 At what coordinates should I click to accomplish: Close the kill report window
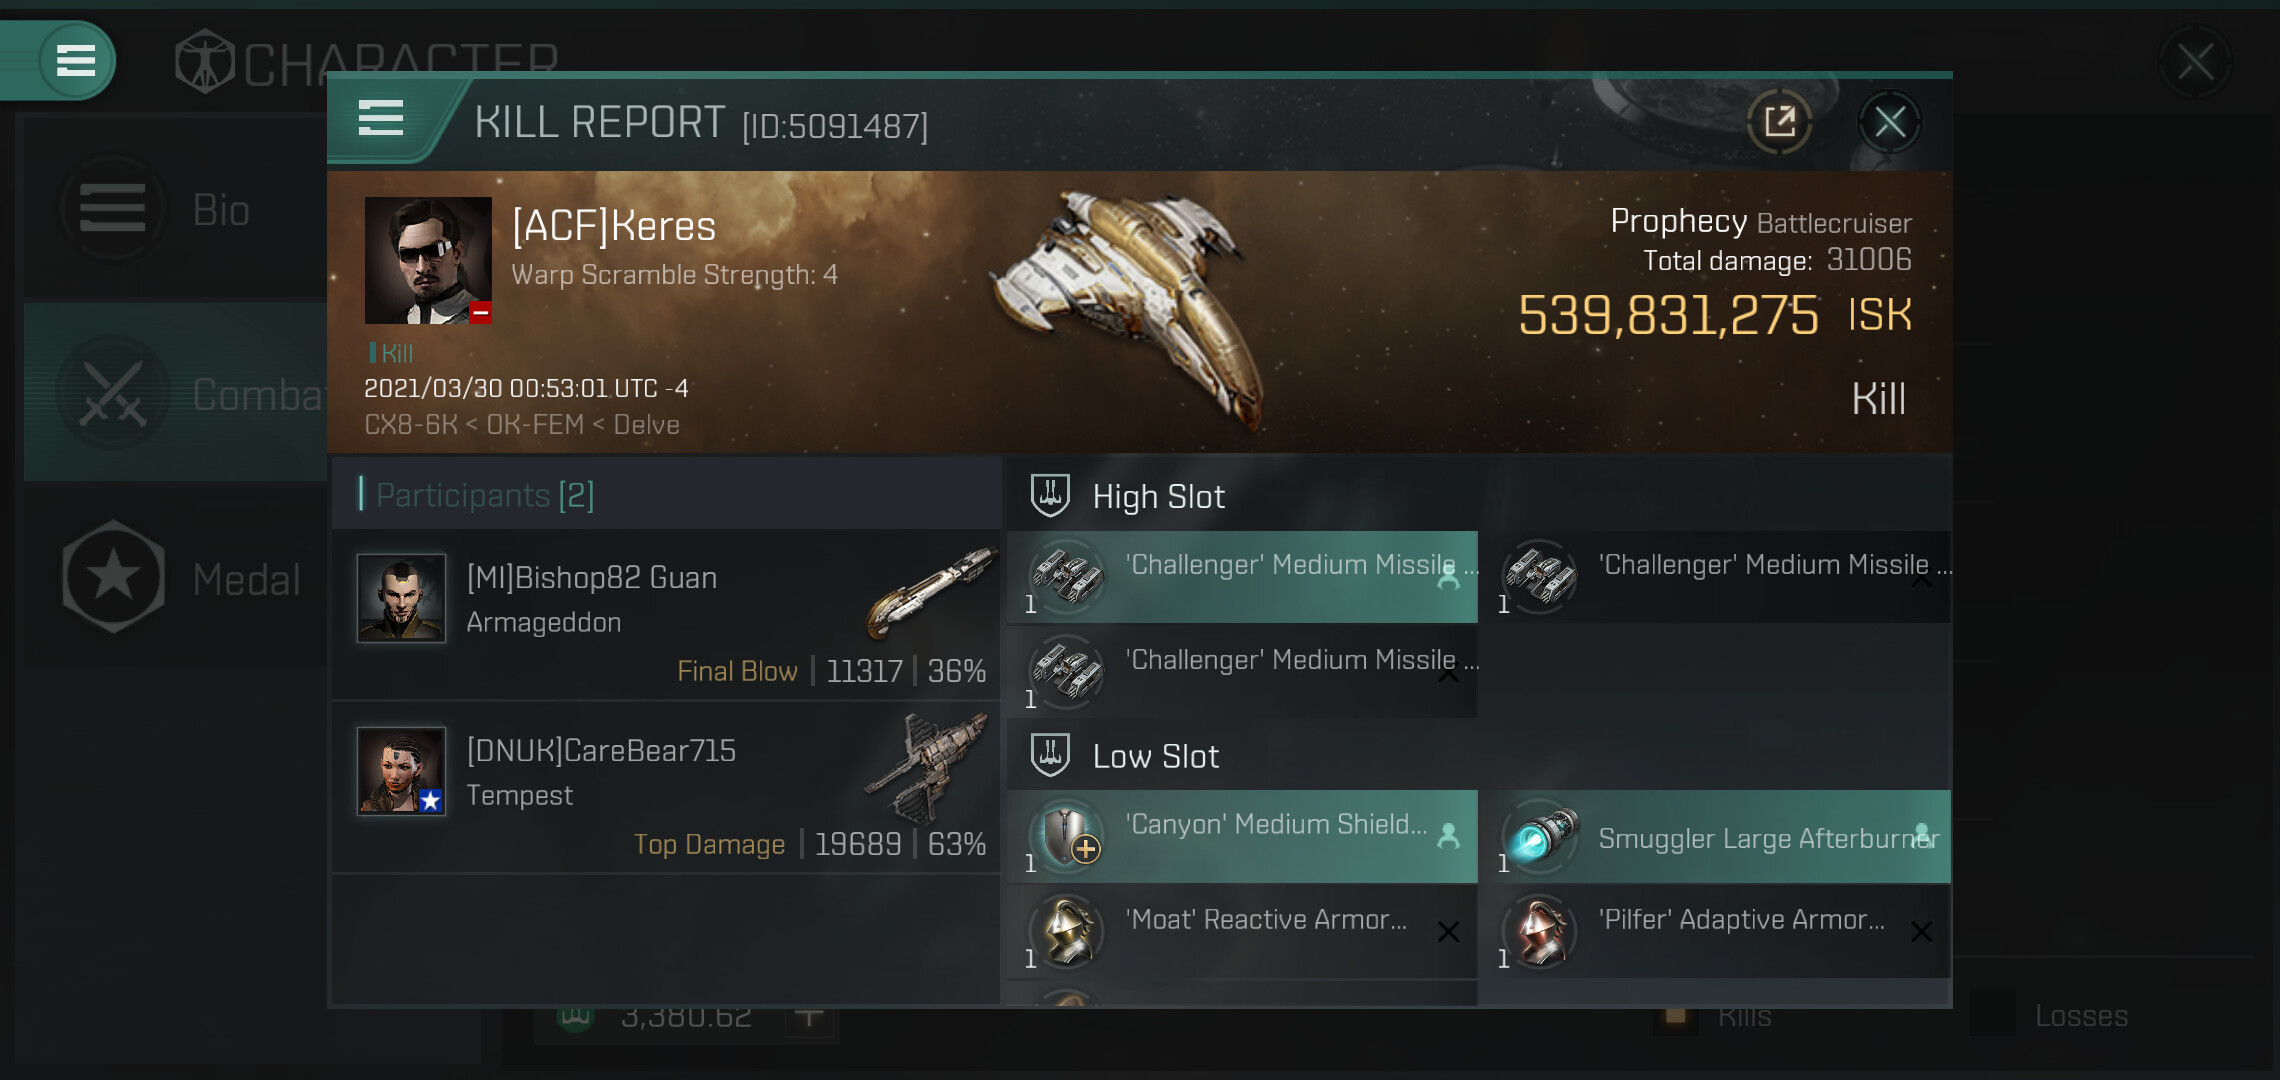(x=1889, y=122)
